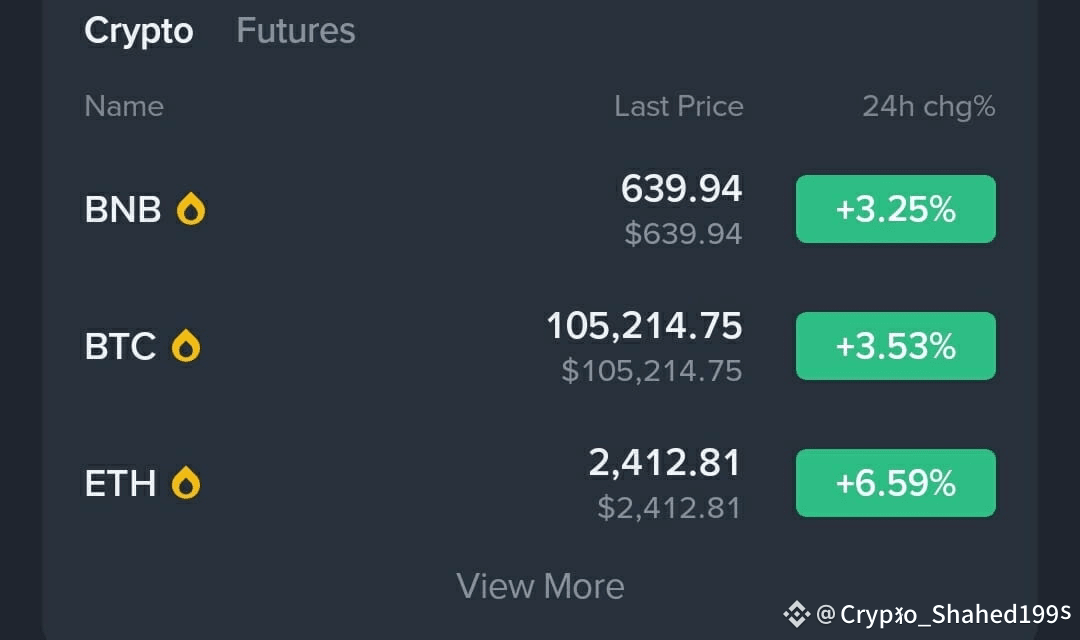Image resolution: width=1080 pixels, height=640 pixels.
Task: Click the flame icon next to ETH
Action: pos(186,483)
